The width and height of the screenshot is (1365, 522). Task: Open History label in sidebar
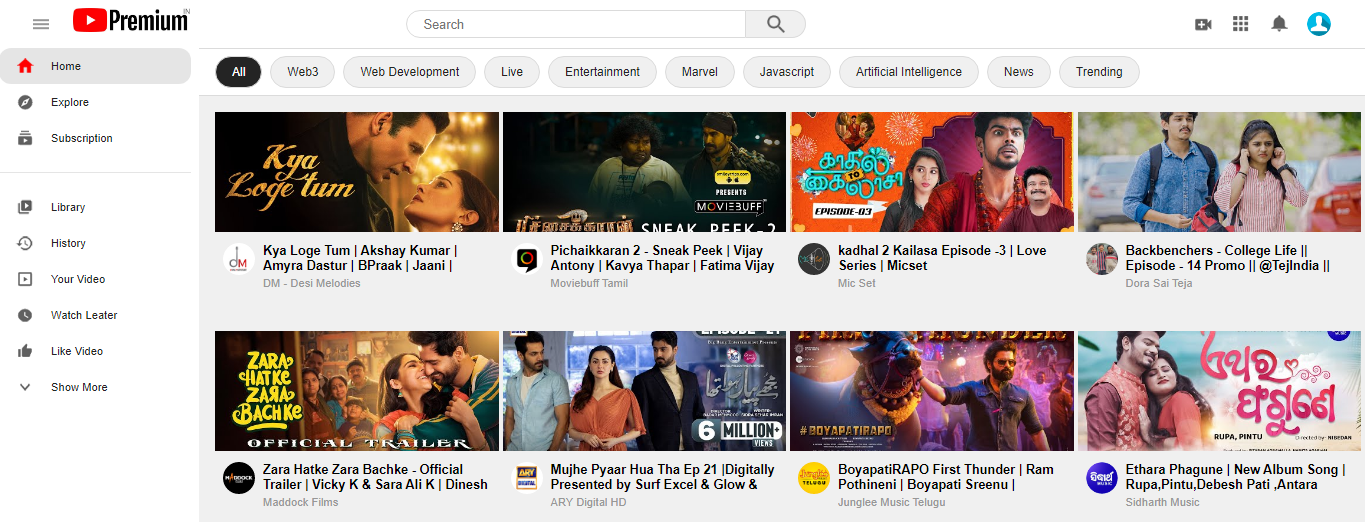point(68,243)
